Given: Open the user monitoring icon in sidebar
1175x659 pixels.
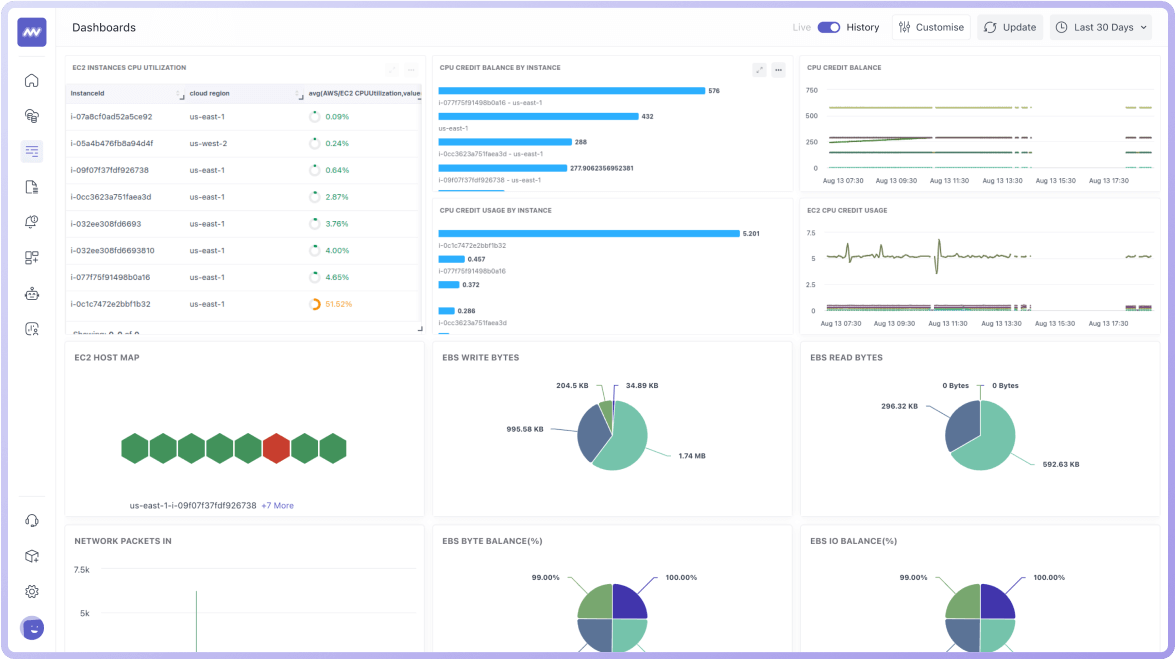Looking at the screenshot, I should point(31,328).
